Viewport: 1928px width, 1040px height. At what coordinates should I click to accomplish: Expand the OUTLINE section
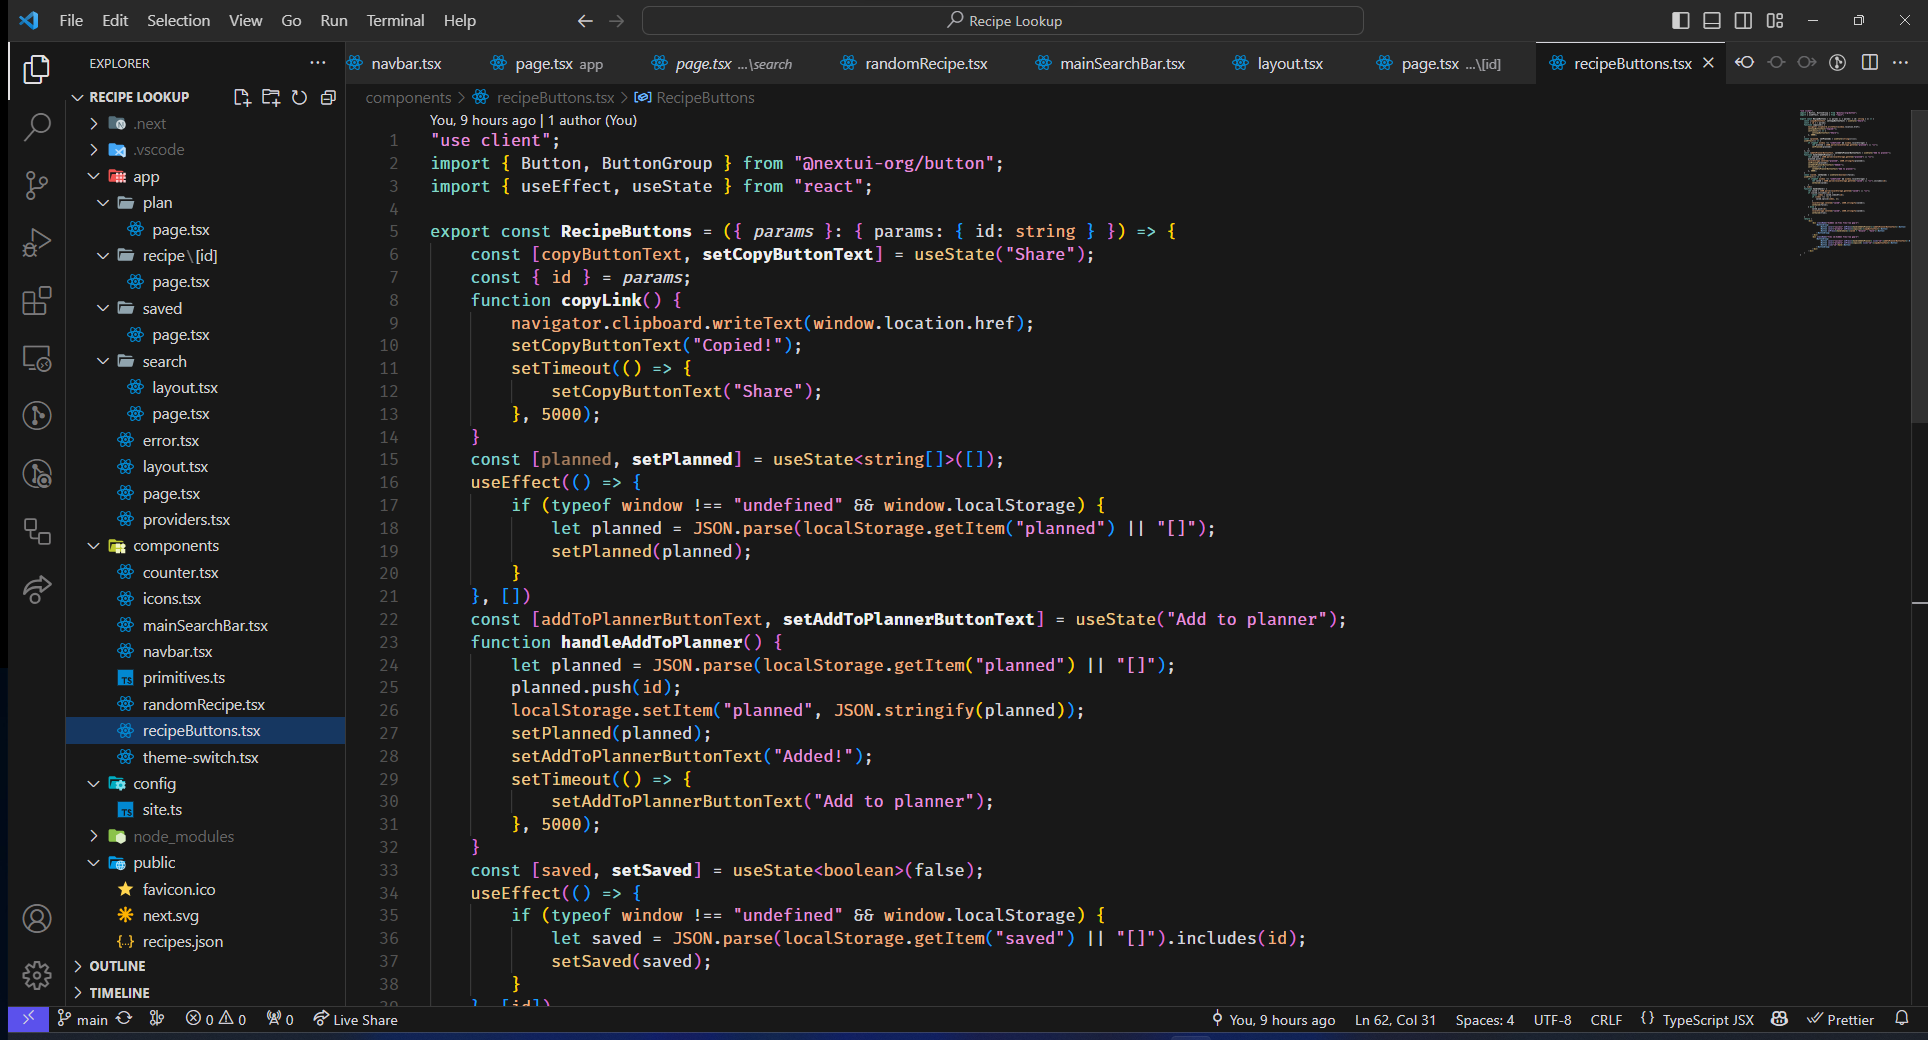tap(117, 966)
